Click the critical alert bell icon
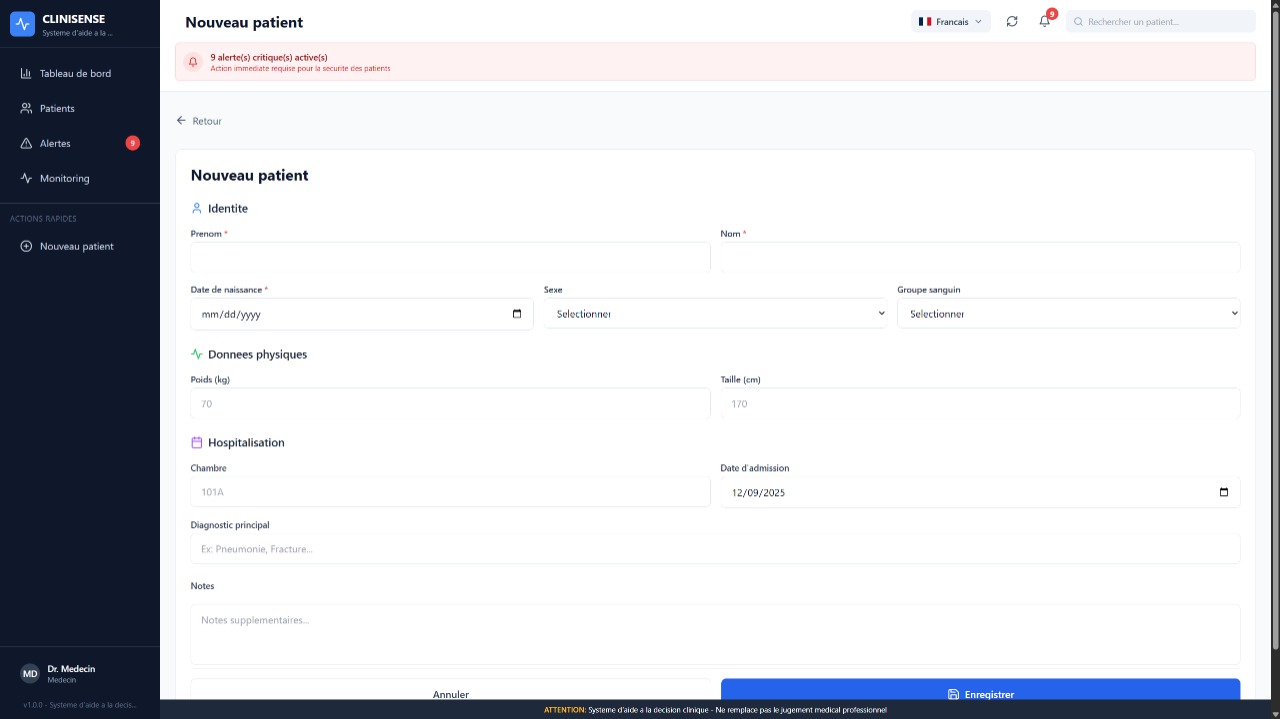 [193, 62]
